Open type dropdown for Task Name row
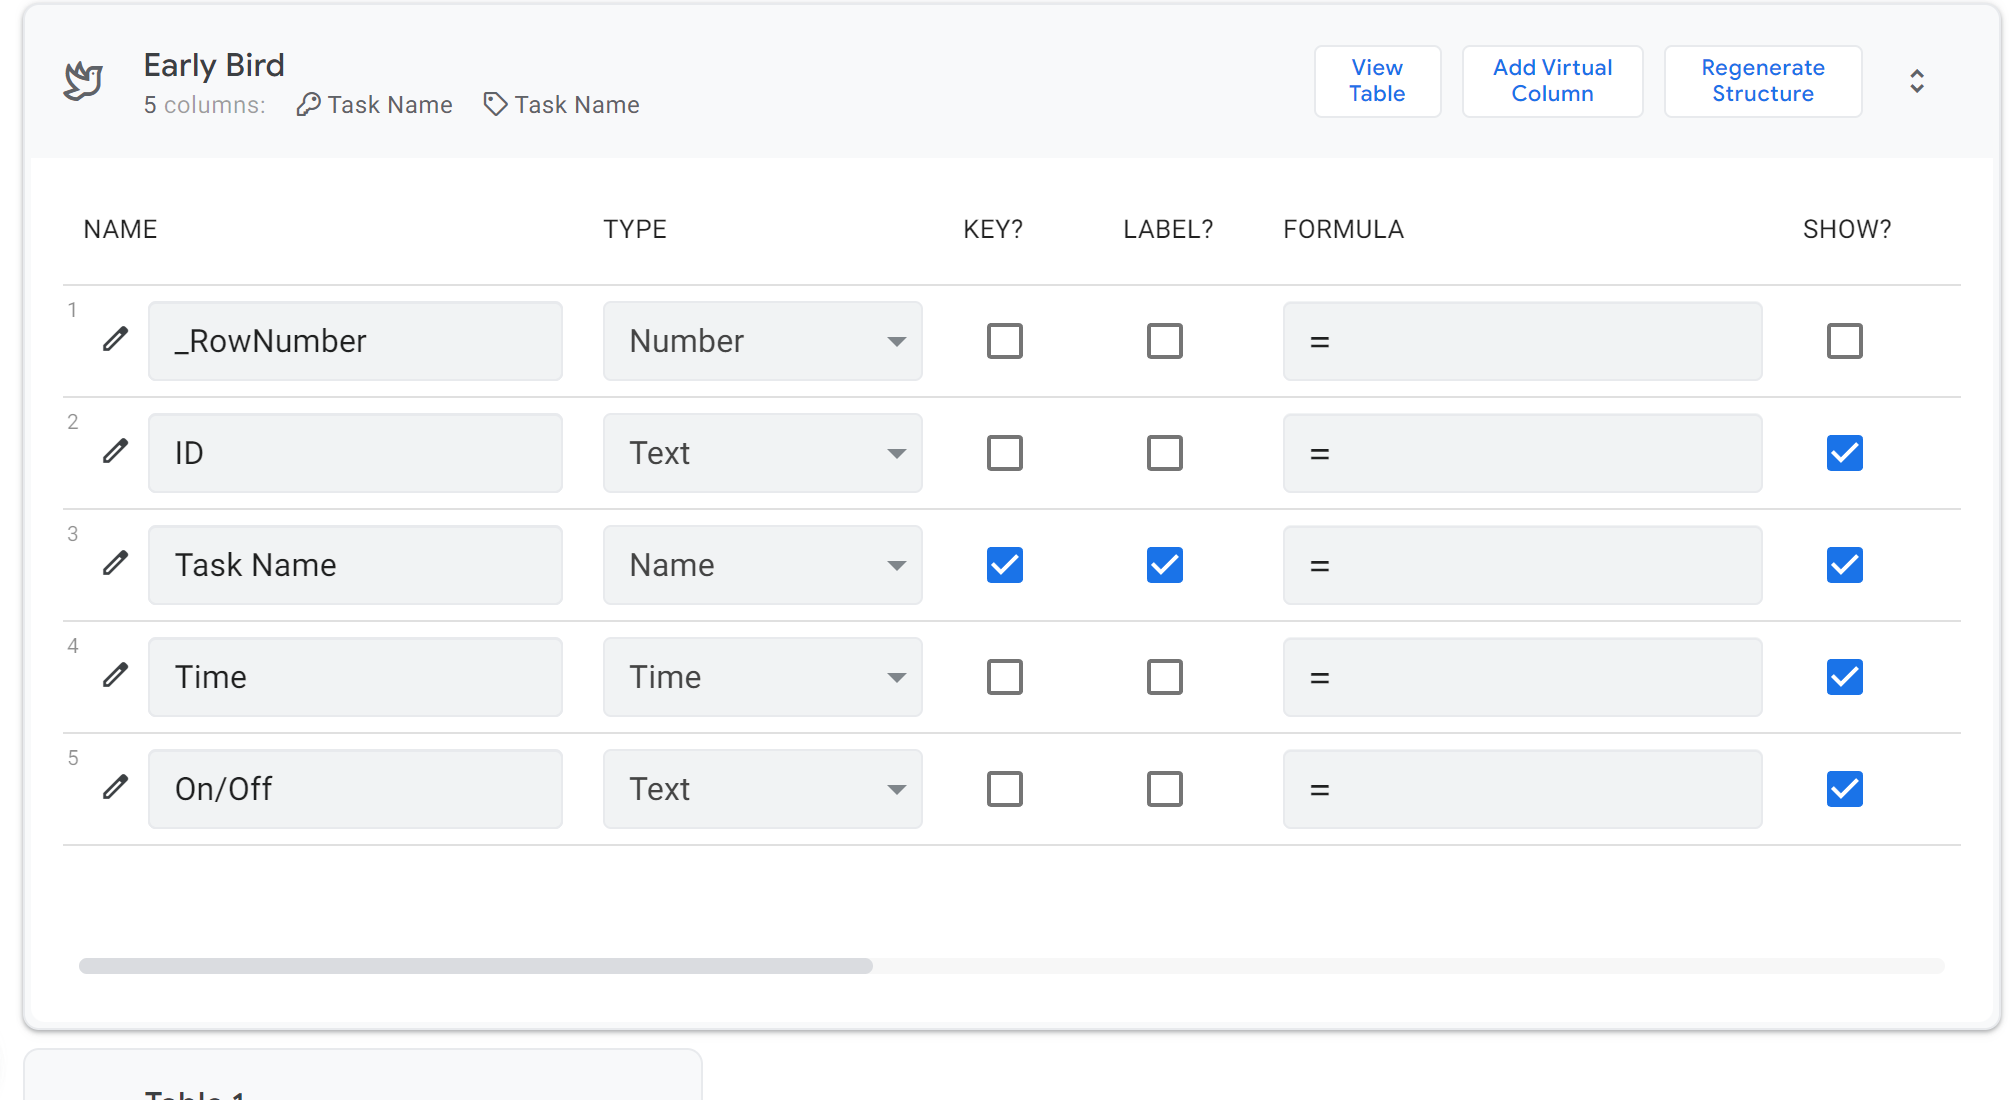The height and width of the screenshot is (1100, 2012). click(x=762, y=565)
